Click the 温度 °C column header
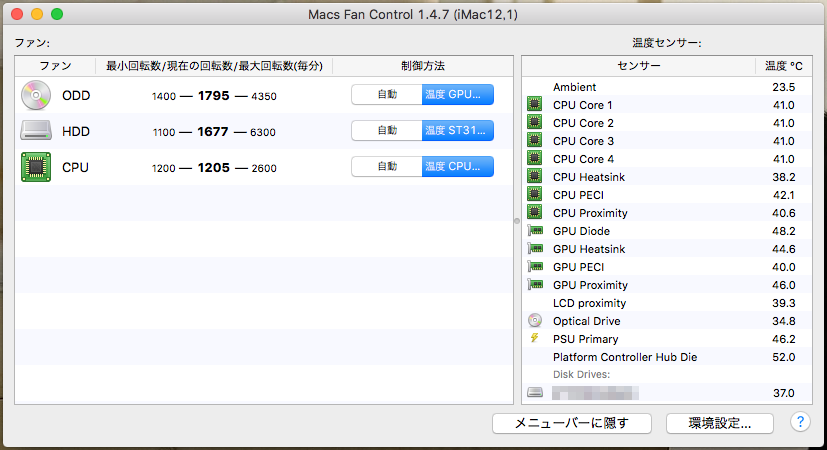The image size is (827, 450). (784, 66)
